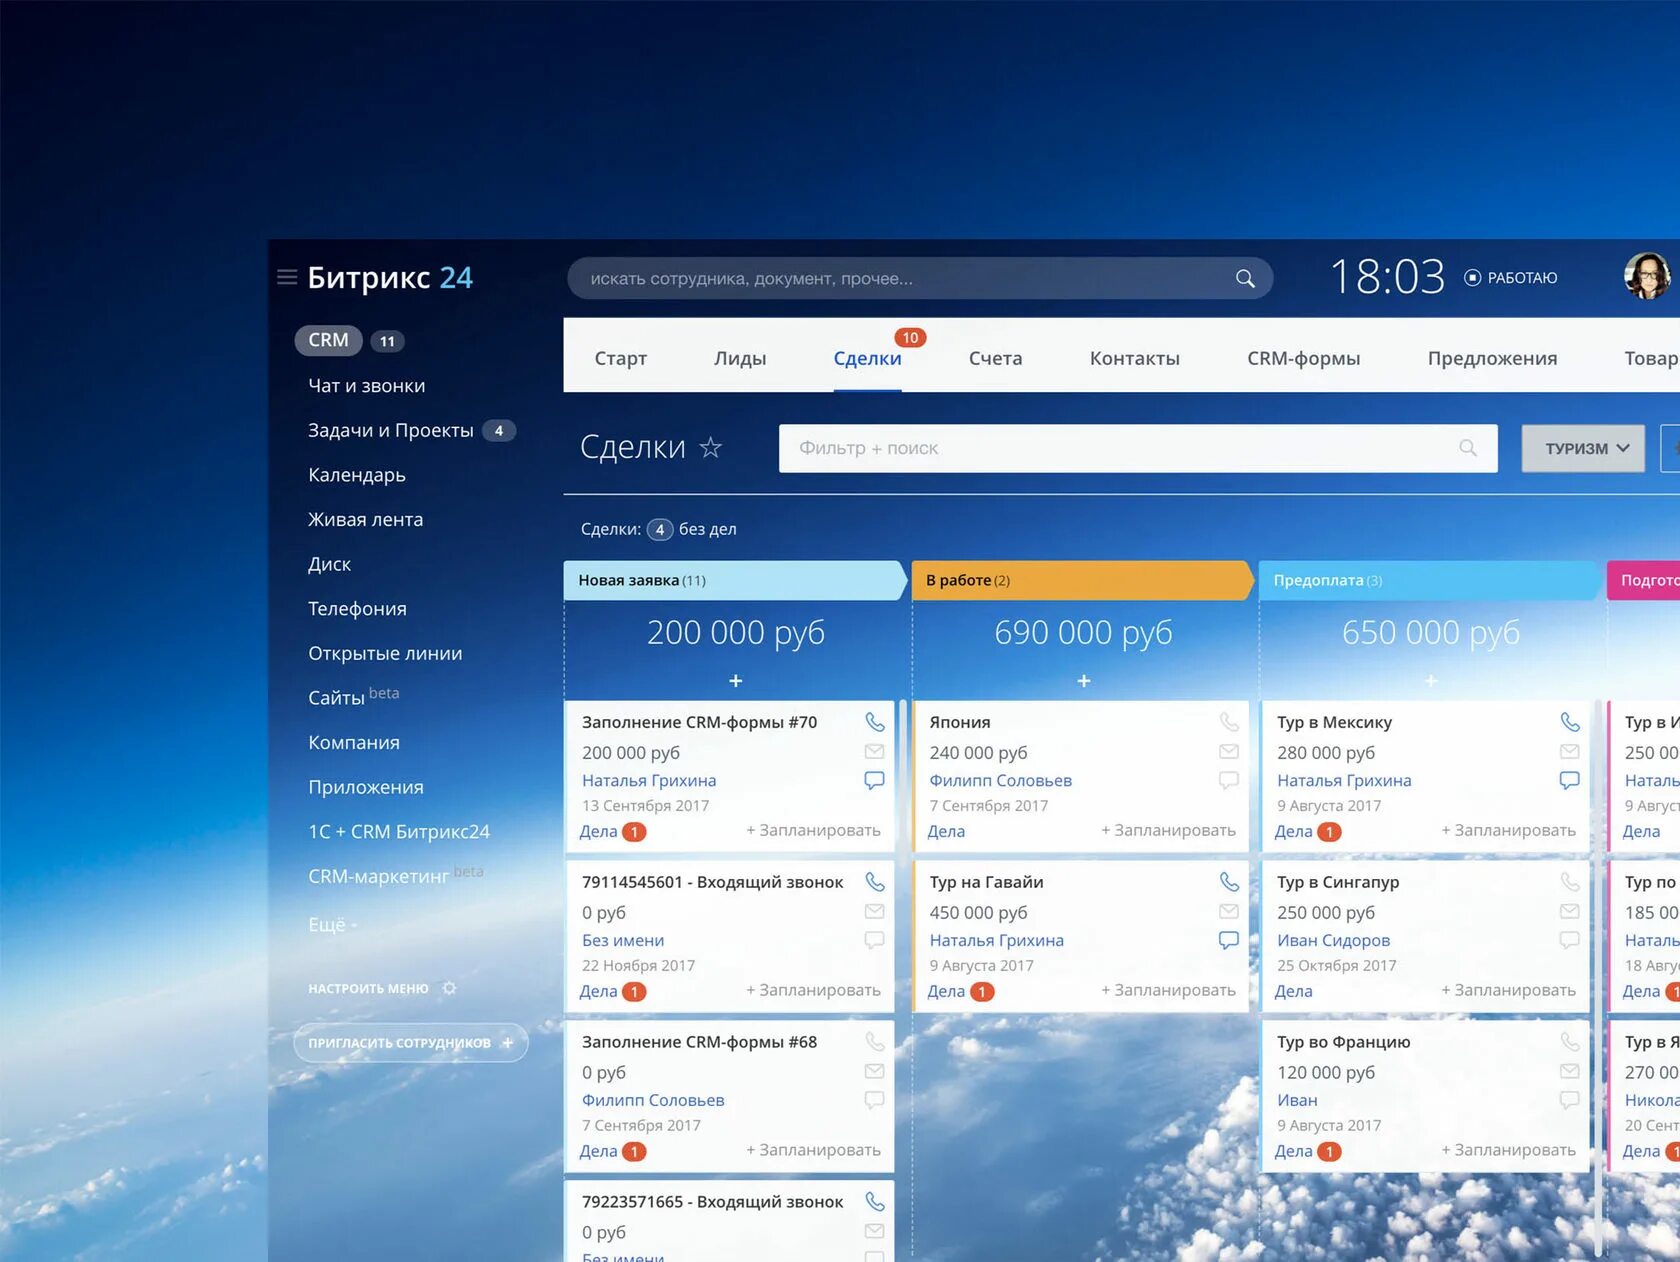Open the Предложения tab
Screen dimensions: 1680x1262
[x=1492, y=358]
